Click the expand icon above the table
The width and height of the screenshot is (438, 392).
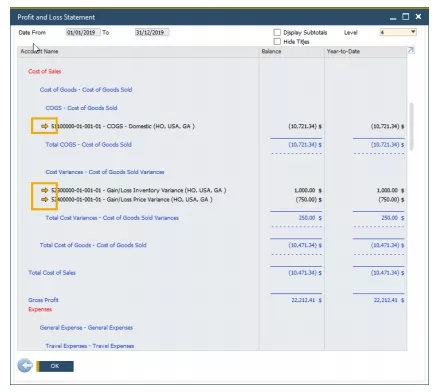[x=411, y=50]
